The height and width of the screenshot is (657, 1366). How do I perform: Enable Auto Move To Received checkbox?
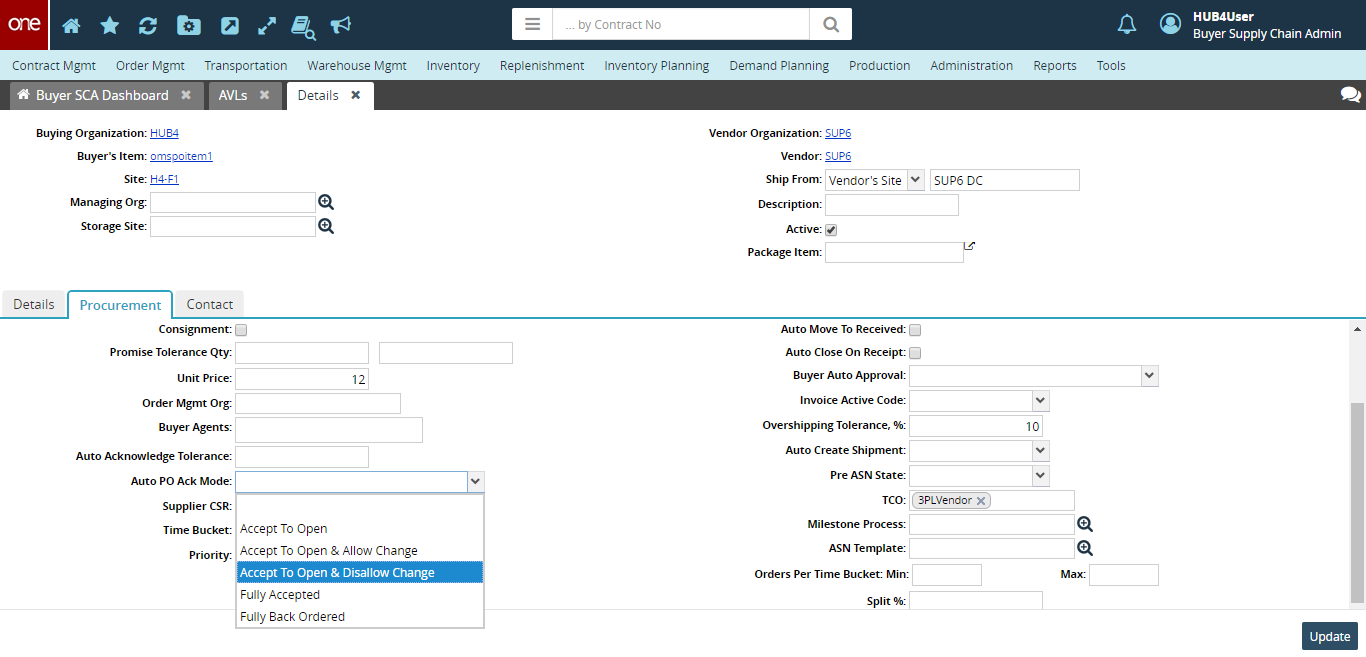click(x=915, y=329)
